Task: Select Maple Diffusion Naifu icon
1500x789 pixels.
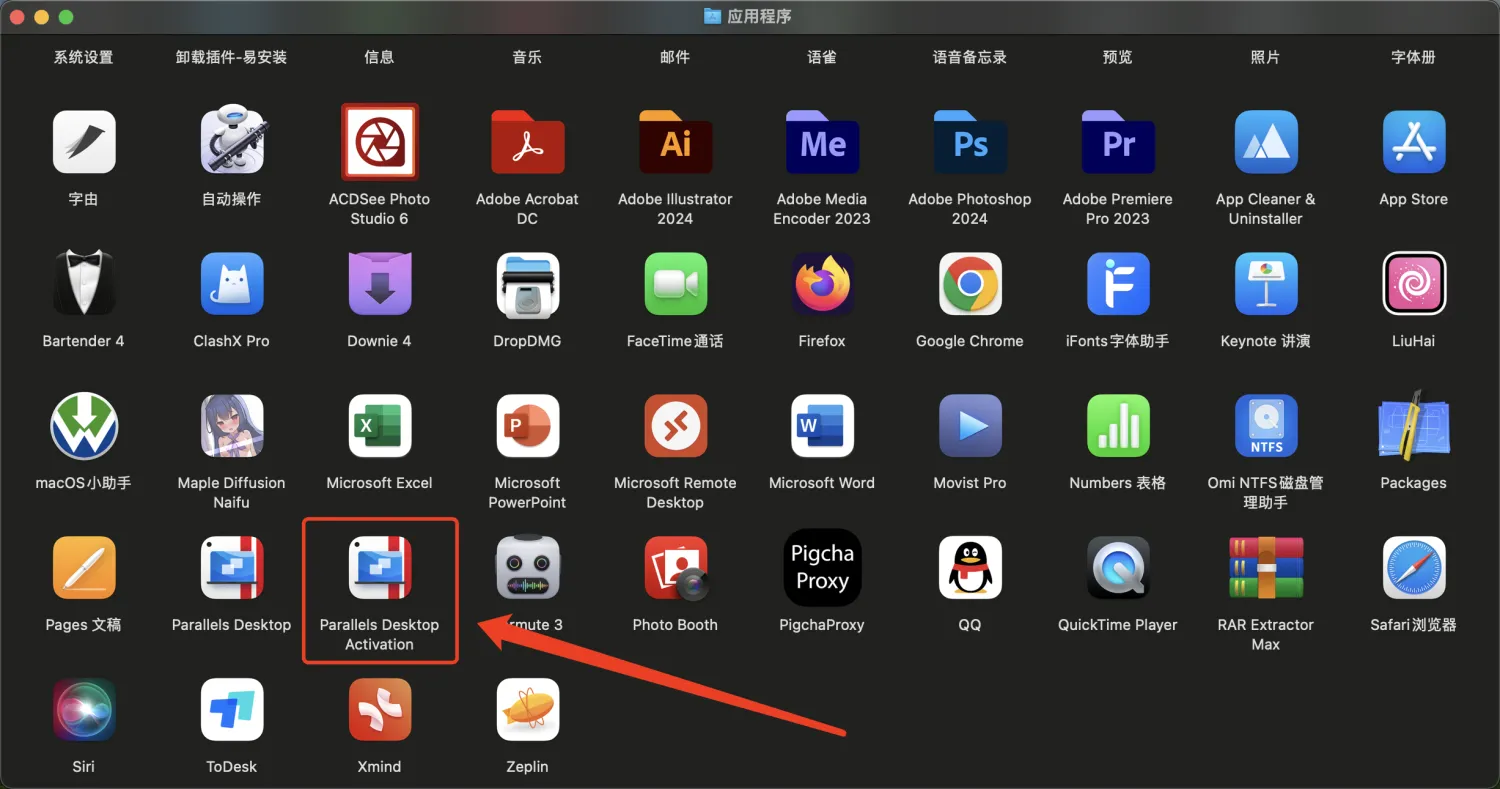Action: pos(232,426)
